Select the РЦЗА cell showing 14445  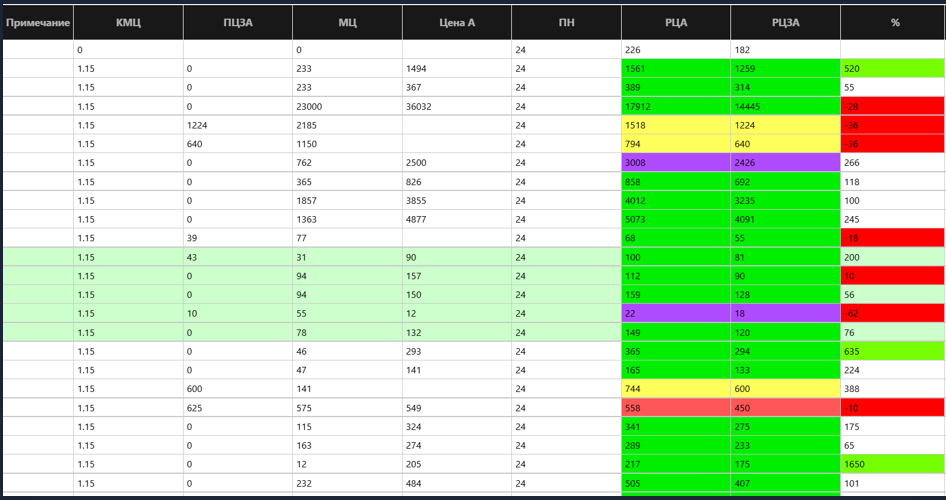785,106
